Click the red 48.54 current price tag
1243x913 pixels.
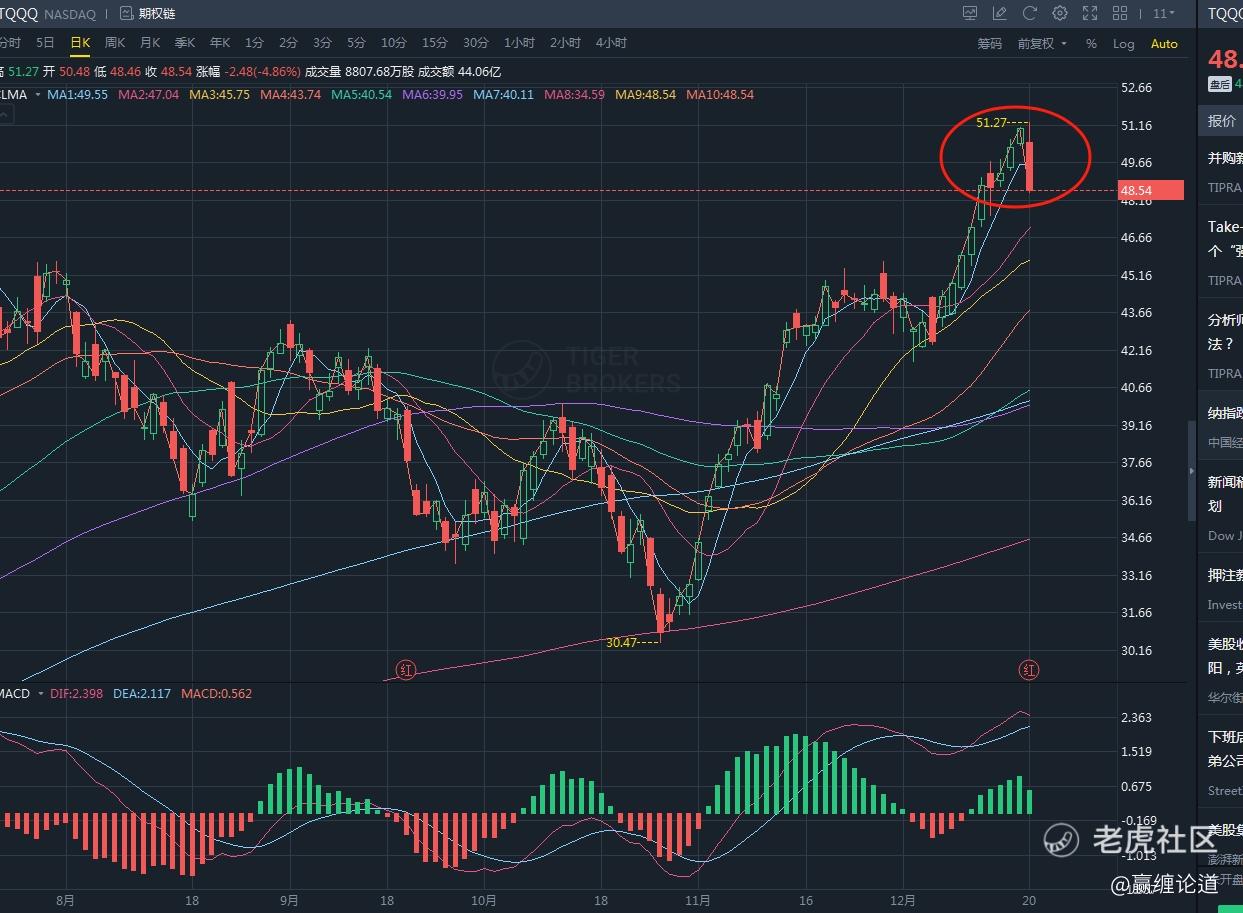click(x=1151, y=190)
